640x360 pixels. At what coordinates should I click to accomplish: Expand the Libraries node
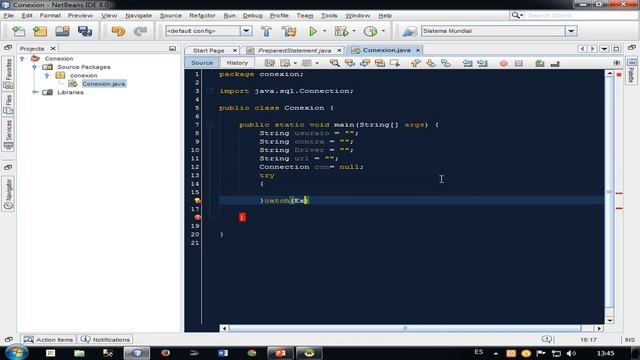point(35,92)
